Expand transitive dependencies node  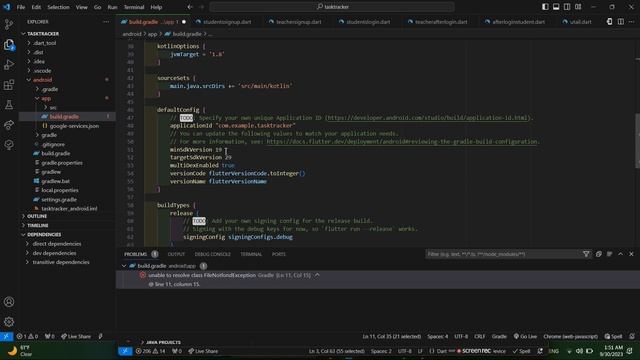61,262
